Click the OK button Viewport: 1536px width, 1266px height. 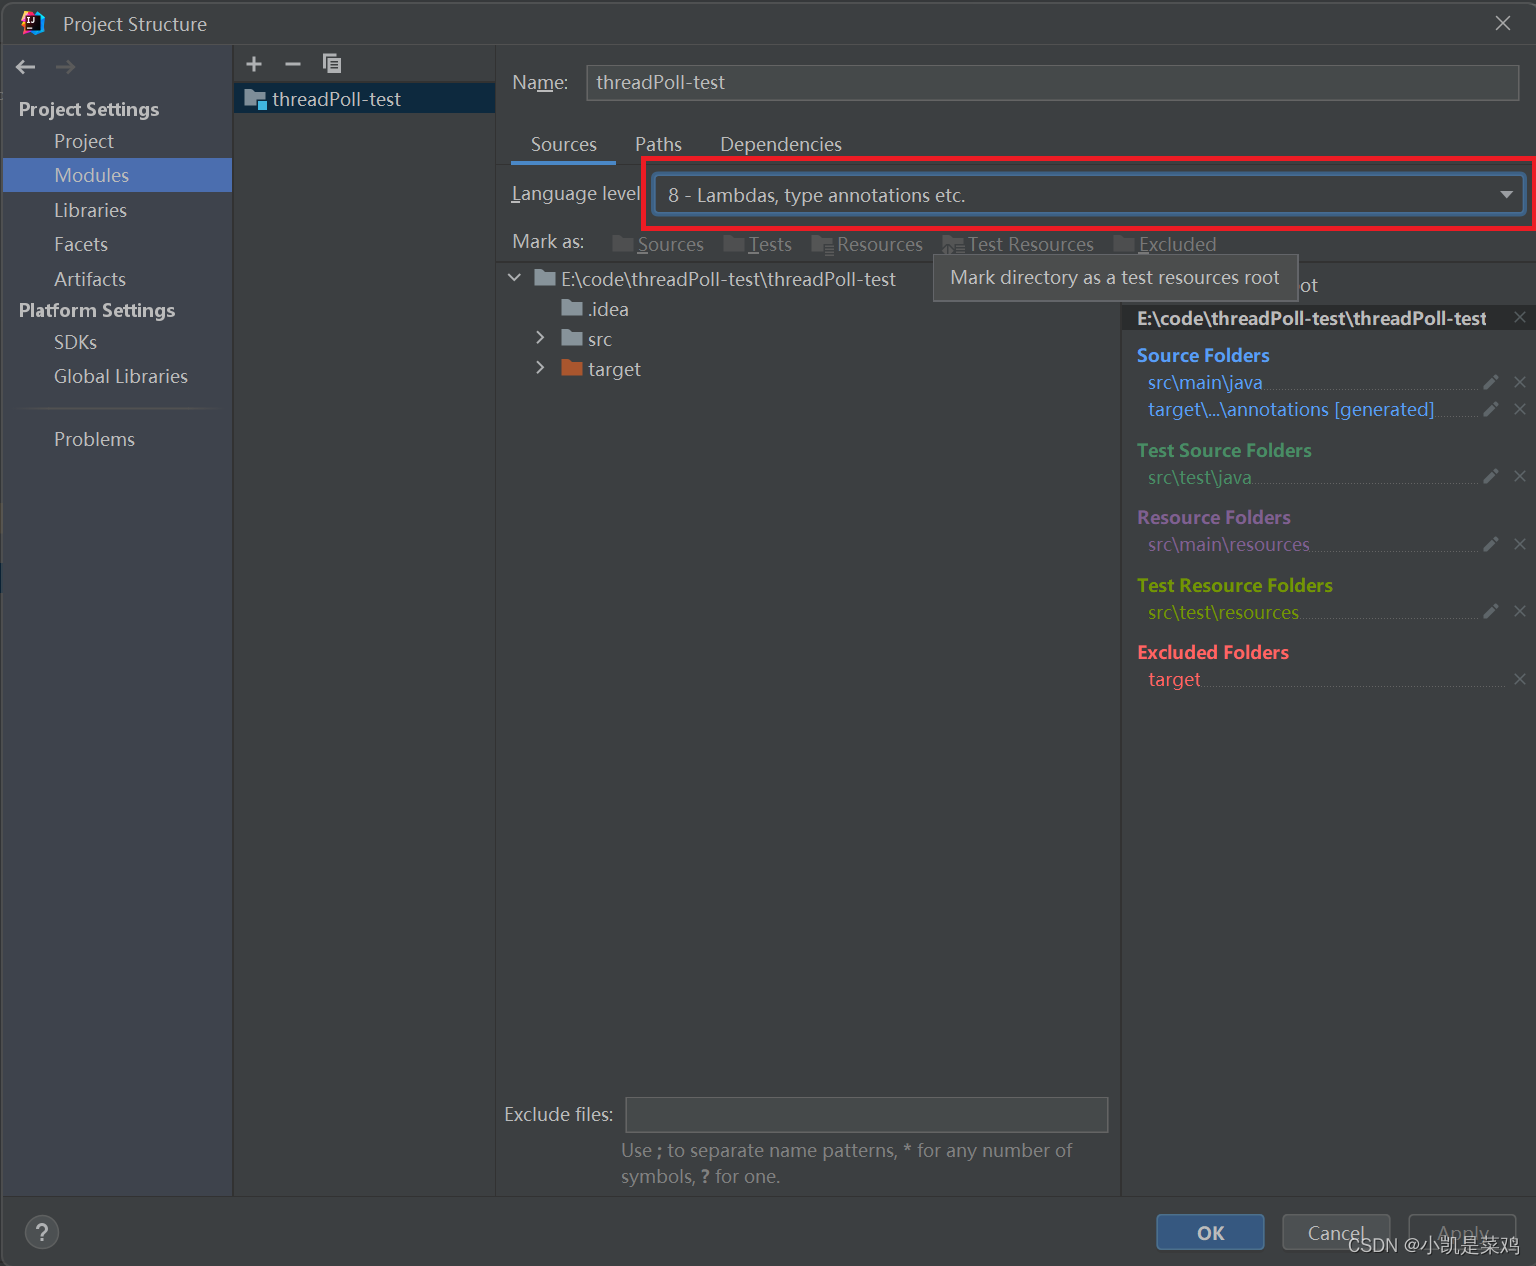point(1210,1232)
